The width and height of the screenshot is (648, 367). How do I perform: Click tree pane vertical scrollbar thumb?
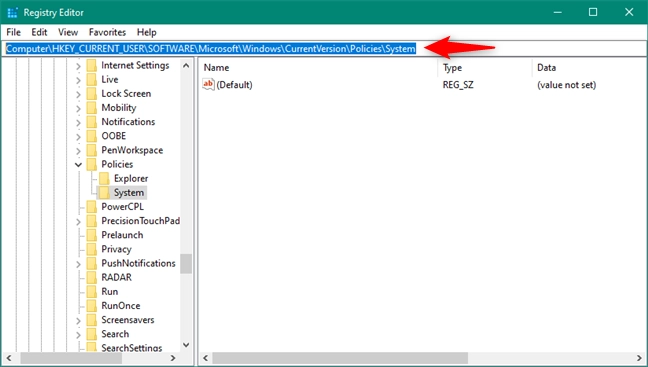[186, 264]
